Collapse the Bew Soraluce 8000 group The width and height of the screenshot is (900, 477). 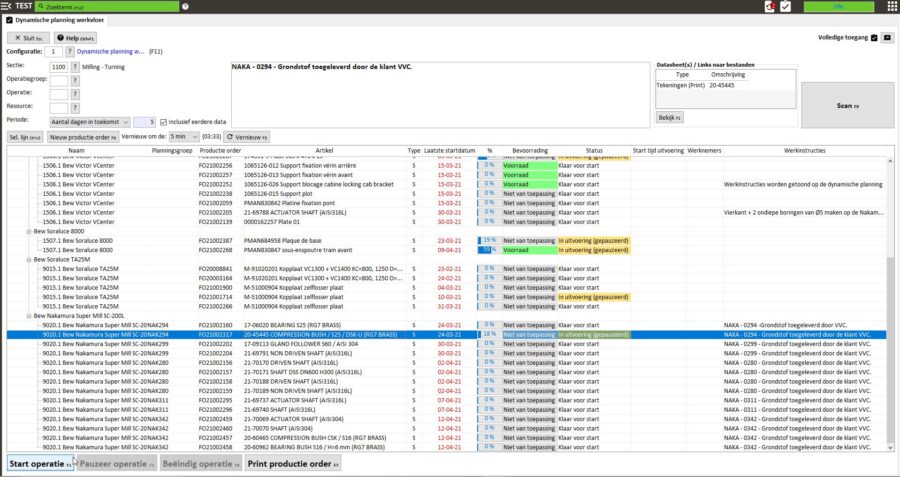click(x=29, y=231)
